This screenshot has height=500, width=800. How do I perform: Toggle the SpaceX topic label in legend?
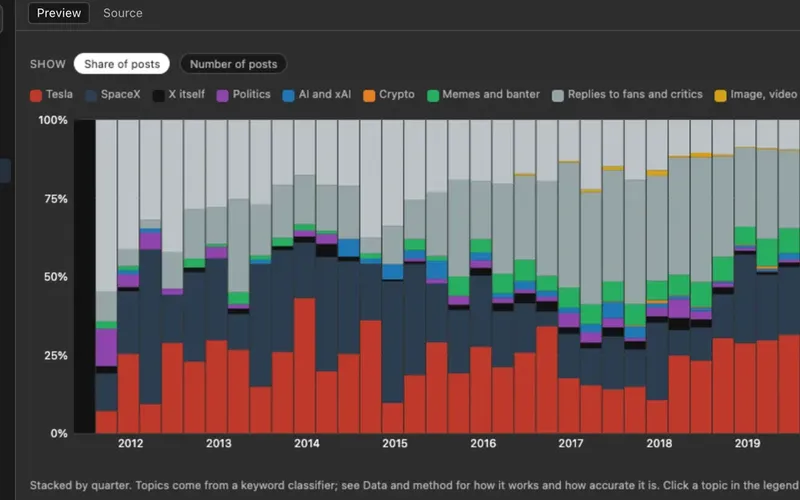[x=120, y=94]
